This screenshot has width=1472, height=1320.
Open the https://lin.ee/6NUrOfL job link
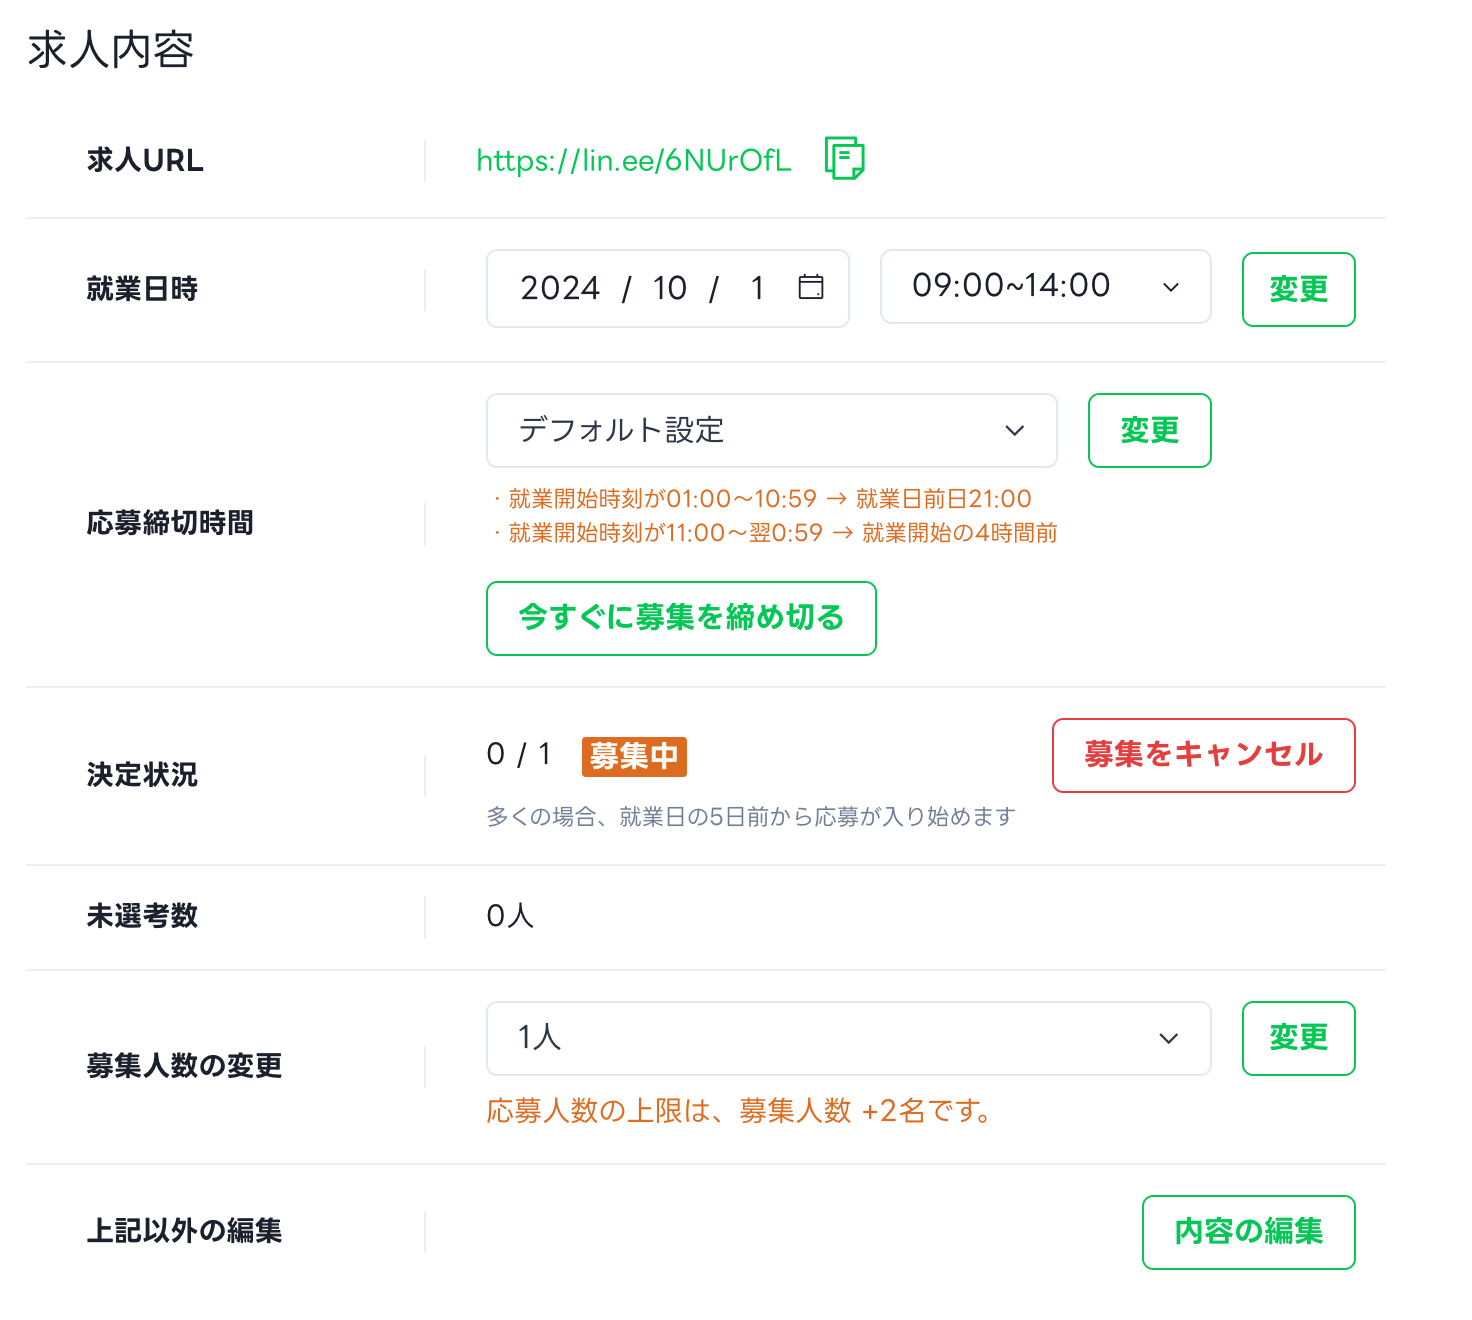pyautogui.click(x=633, y=160)
